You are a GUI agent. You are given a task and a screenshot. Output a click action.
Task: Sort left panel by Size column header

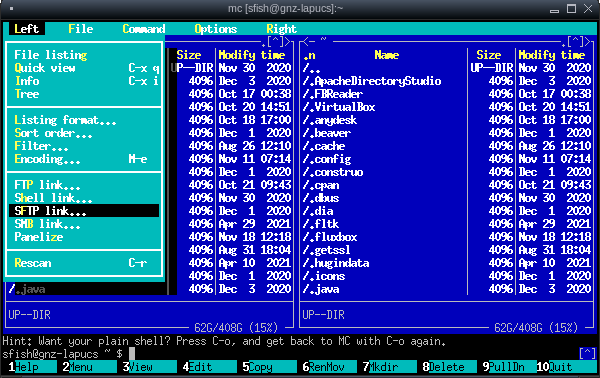pos(189,55)
